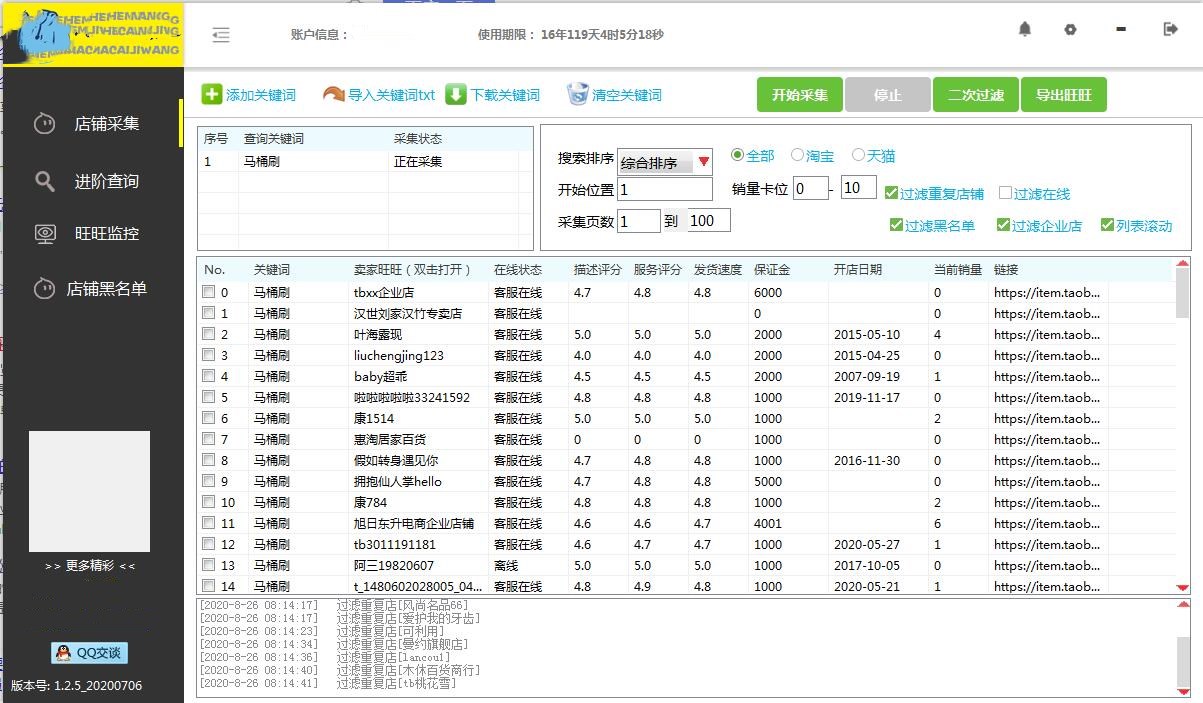Image resolution: width=1203 pixels, height=703 pixels.
Task: Open the settings gear dropdown
Action: coord(1070,30)
